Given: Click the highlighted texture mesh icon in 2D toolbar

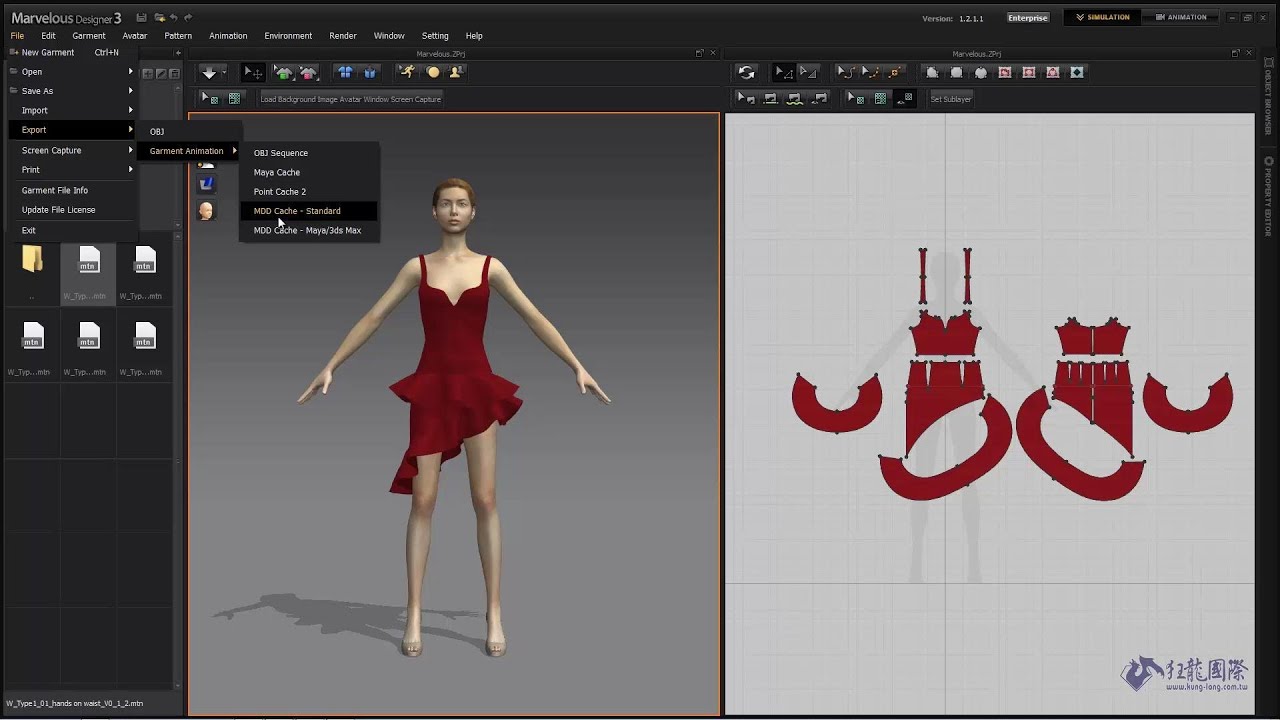Looking at the screenshot, I should coord(904,98).
